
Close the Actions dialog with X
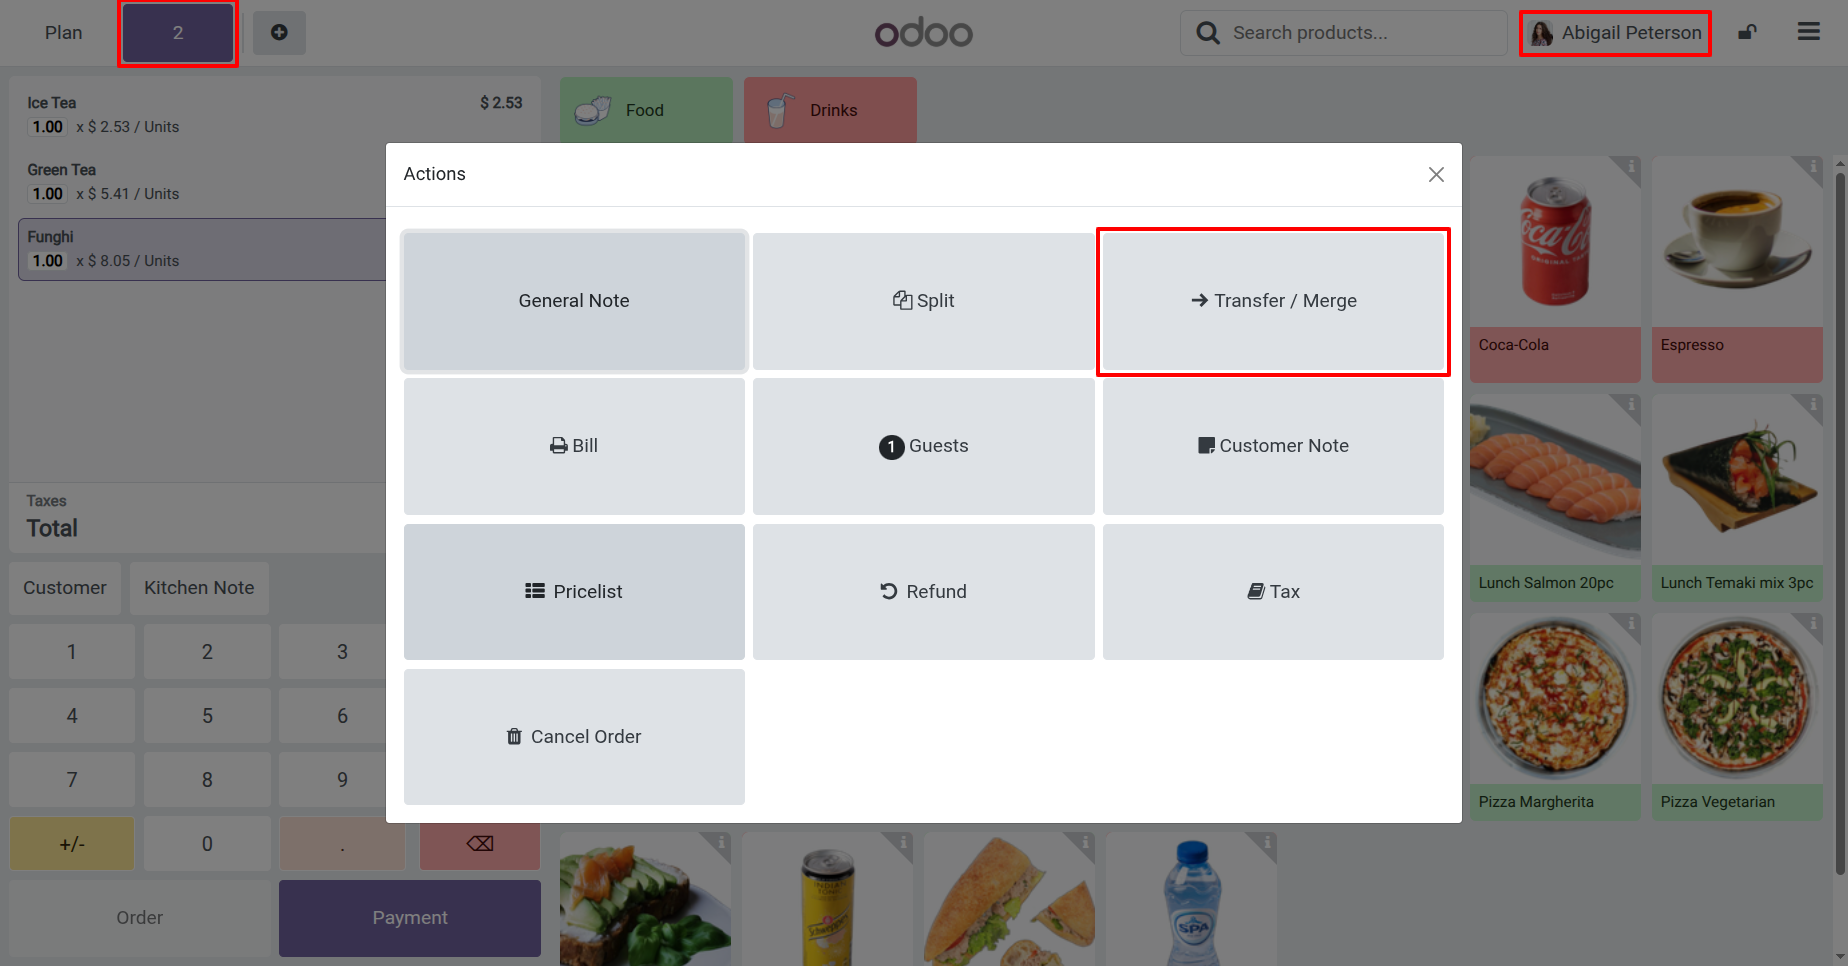pyautogui.click(x=1436, y=175)
